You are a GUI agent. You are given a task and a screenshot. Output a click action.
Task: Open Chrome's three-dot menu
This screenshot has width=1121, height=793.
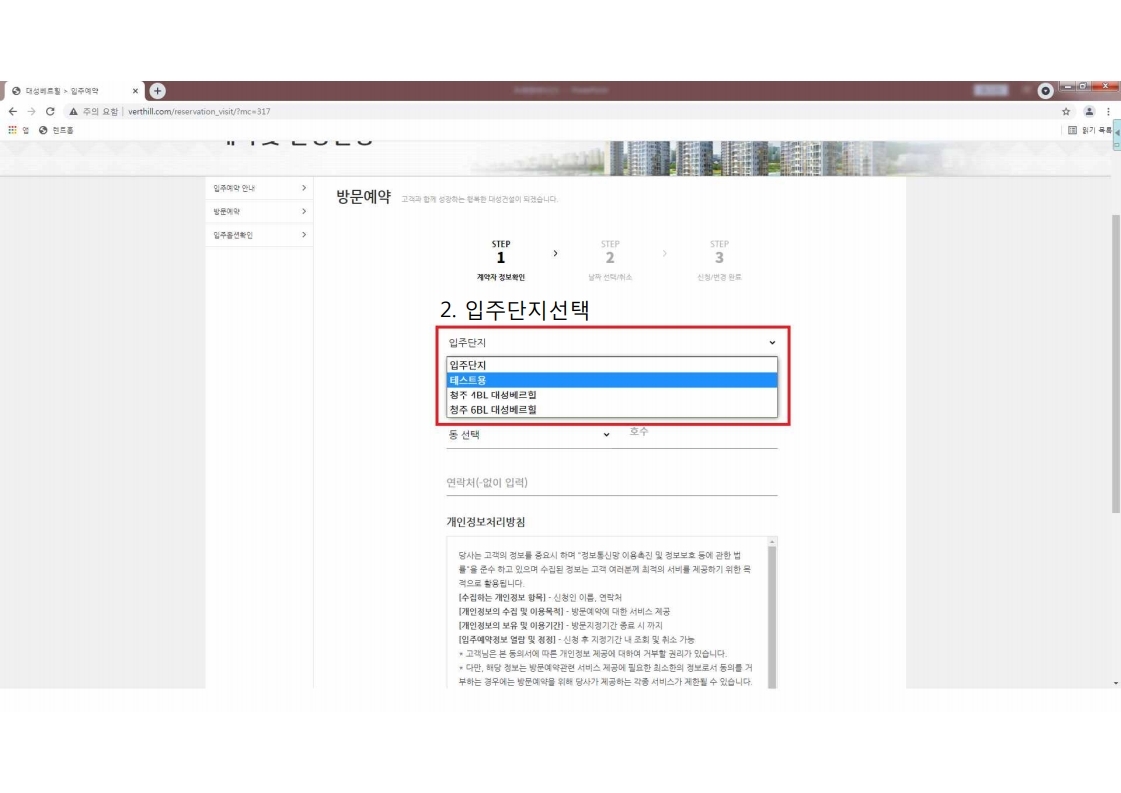tap(1108, 111)
